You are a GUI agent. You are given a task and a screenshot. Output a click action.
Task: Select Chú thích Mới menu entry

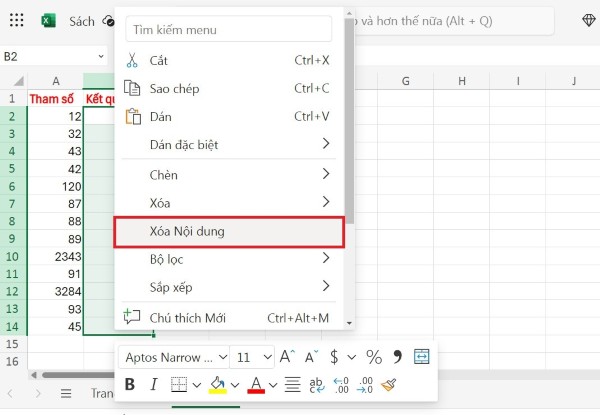pos(228,317)
